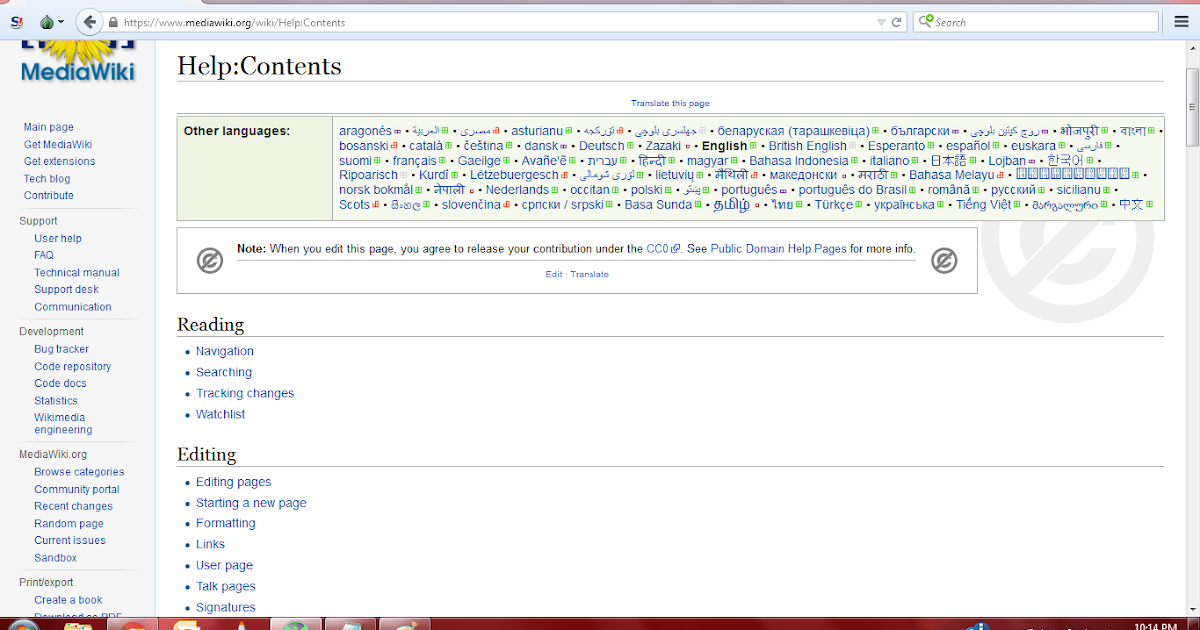
Task: Choose the Bahasa Indonesia language
Action: point(799,160)
